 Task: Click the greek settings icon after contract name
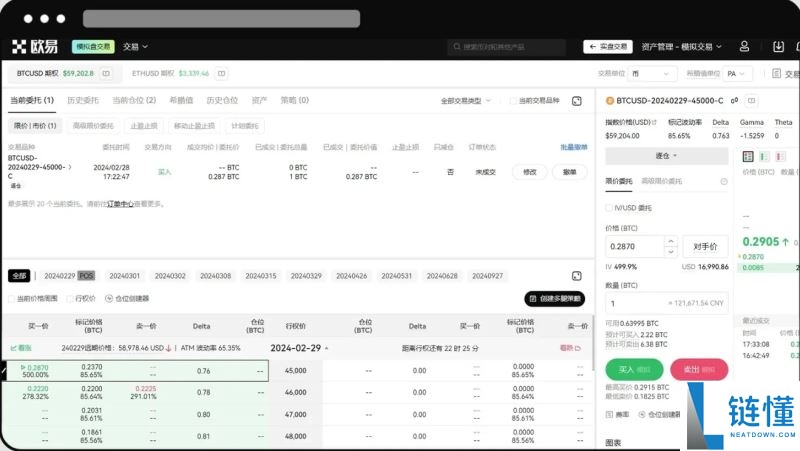click(734, 101)
